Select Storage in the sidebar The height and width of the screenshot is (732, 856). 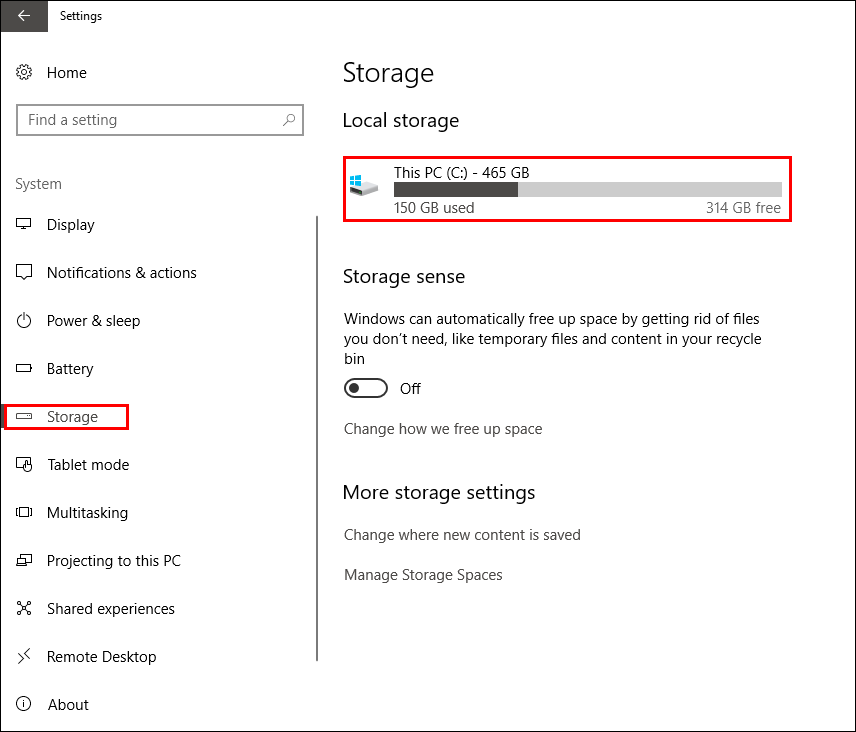[72, 416]
